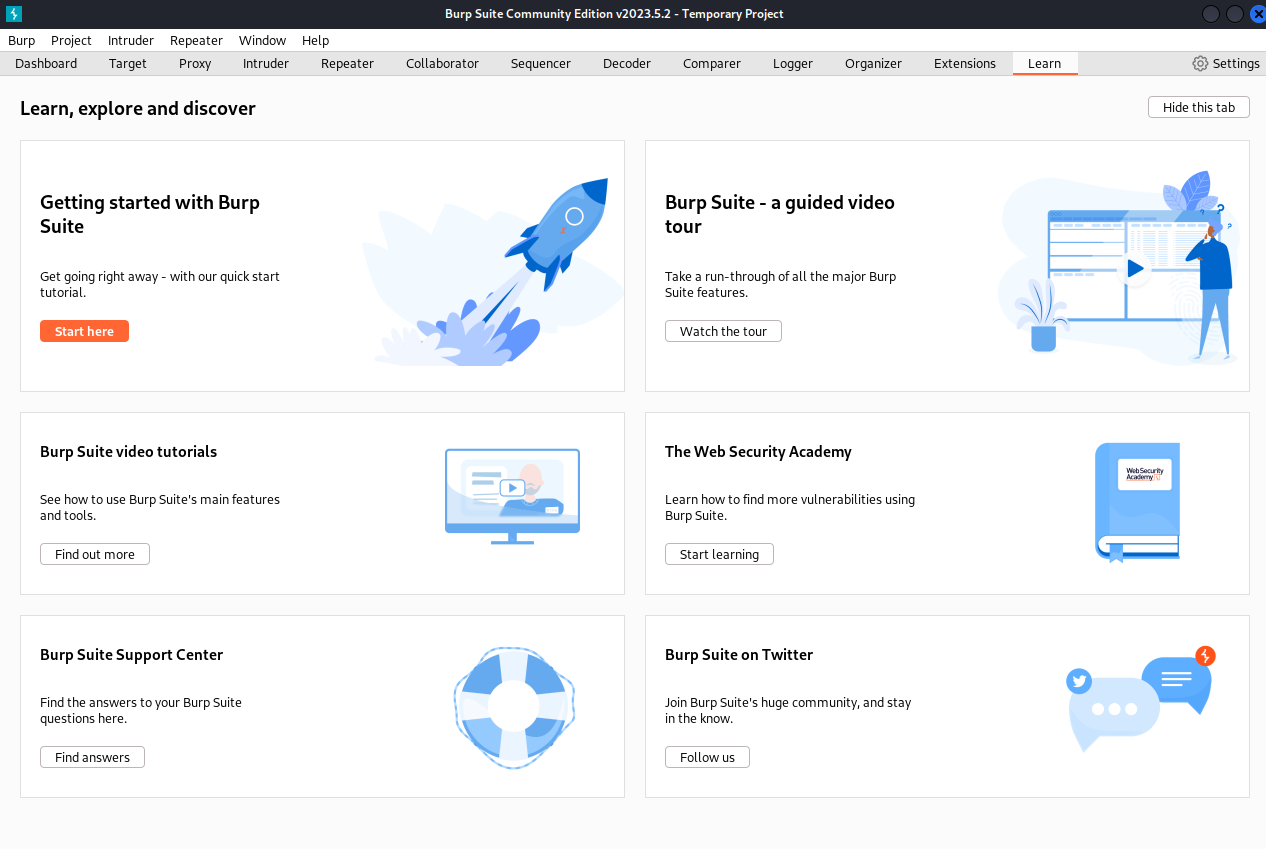Click the Hide this tab button
1266x849 pixels.
pos(1199,107)
